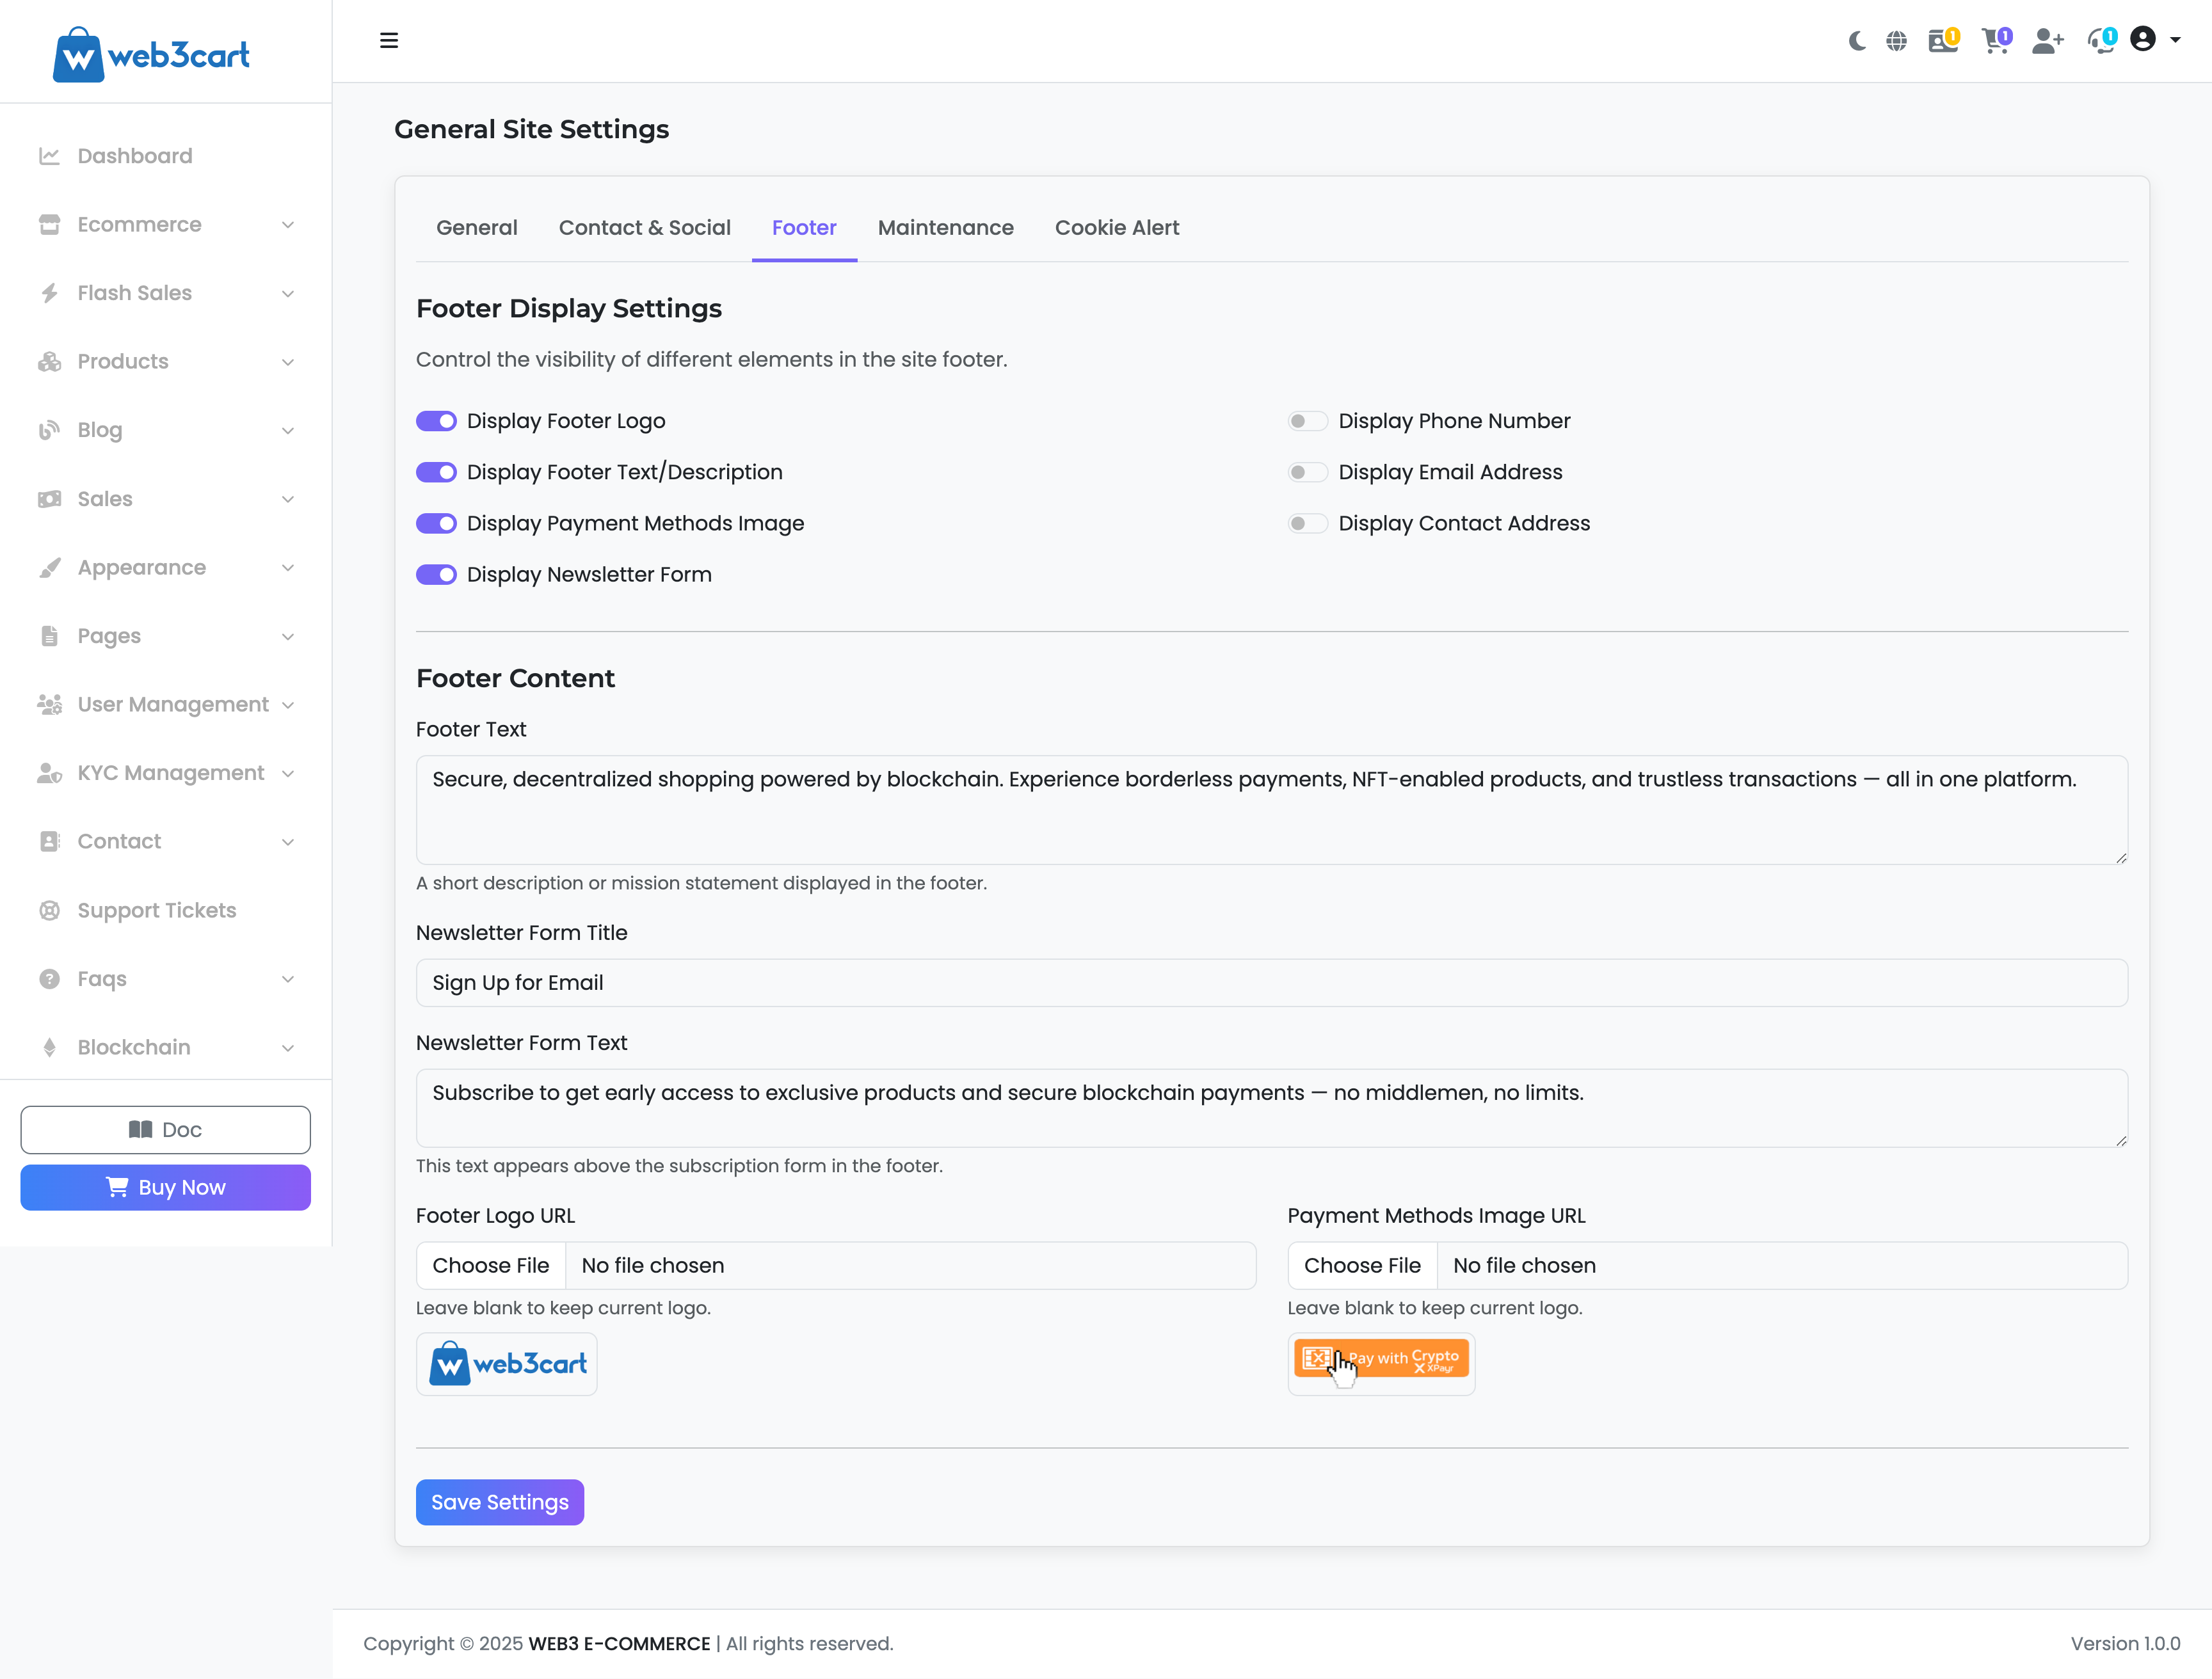
Task: Expand the Blockchain sidebar menu
Action: 166,1047
